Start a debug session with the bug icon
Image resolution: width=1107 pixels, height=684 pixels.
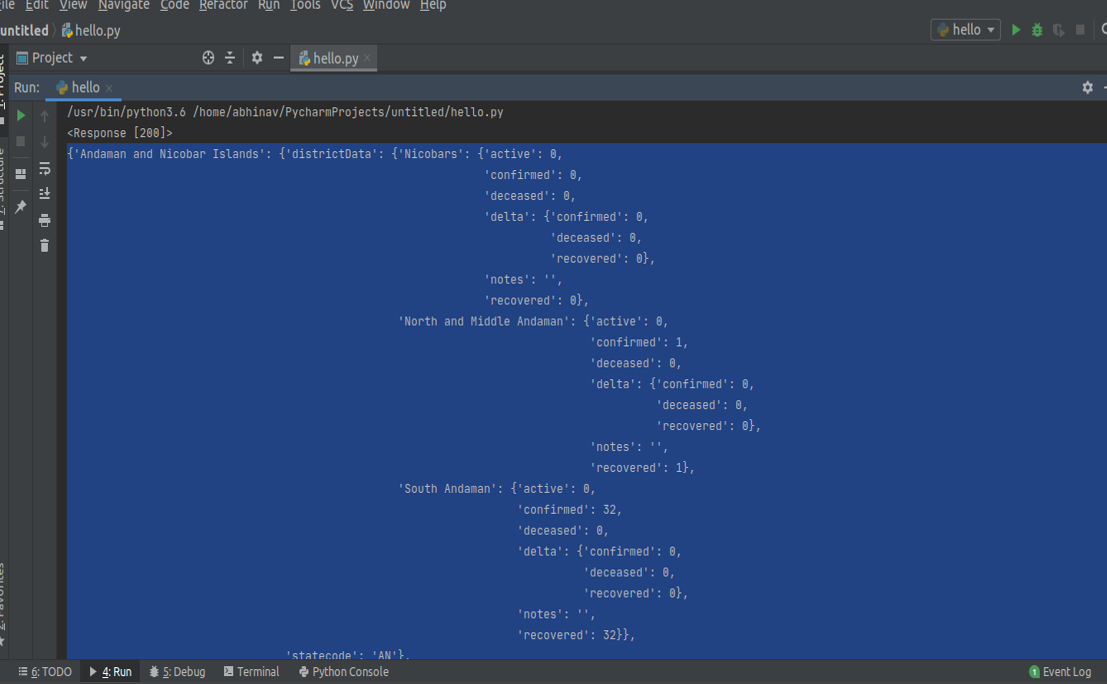(1037, 30)
